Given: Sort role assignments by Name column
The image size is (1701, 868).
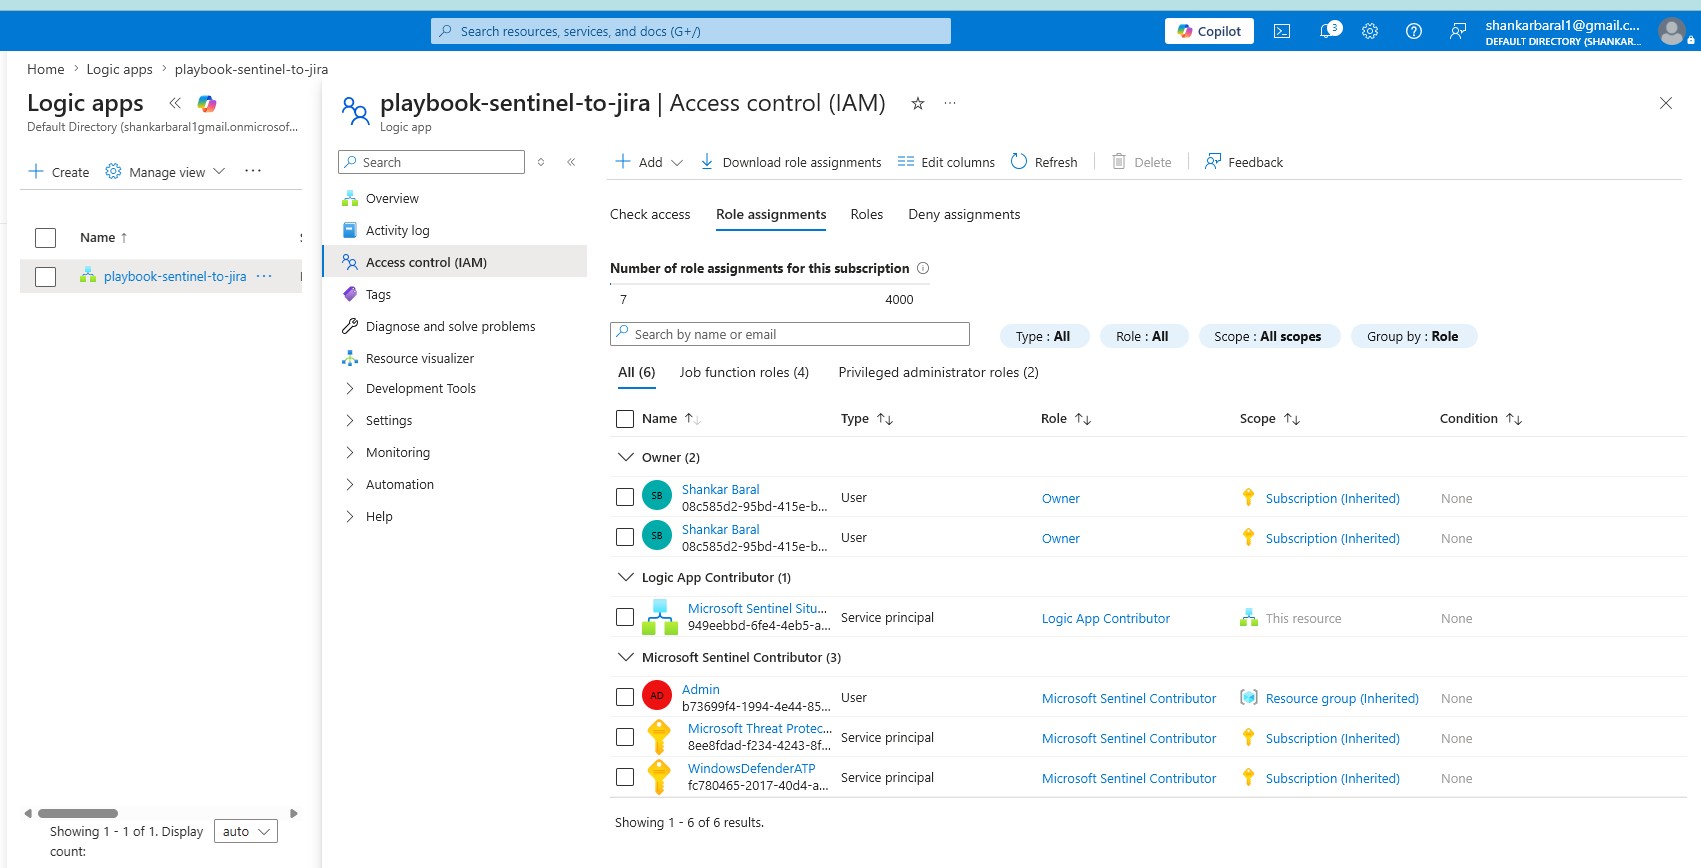Looking at the screenshot, I should [671, 418].
